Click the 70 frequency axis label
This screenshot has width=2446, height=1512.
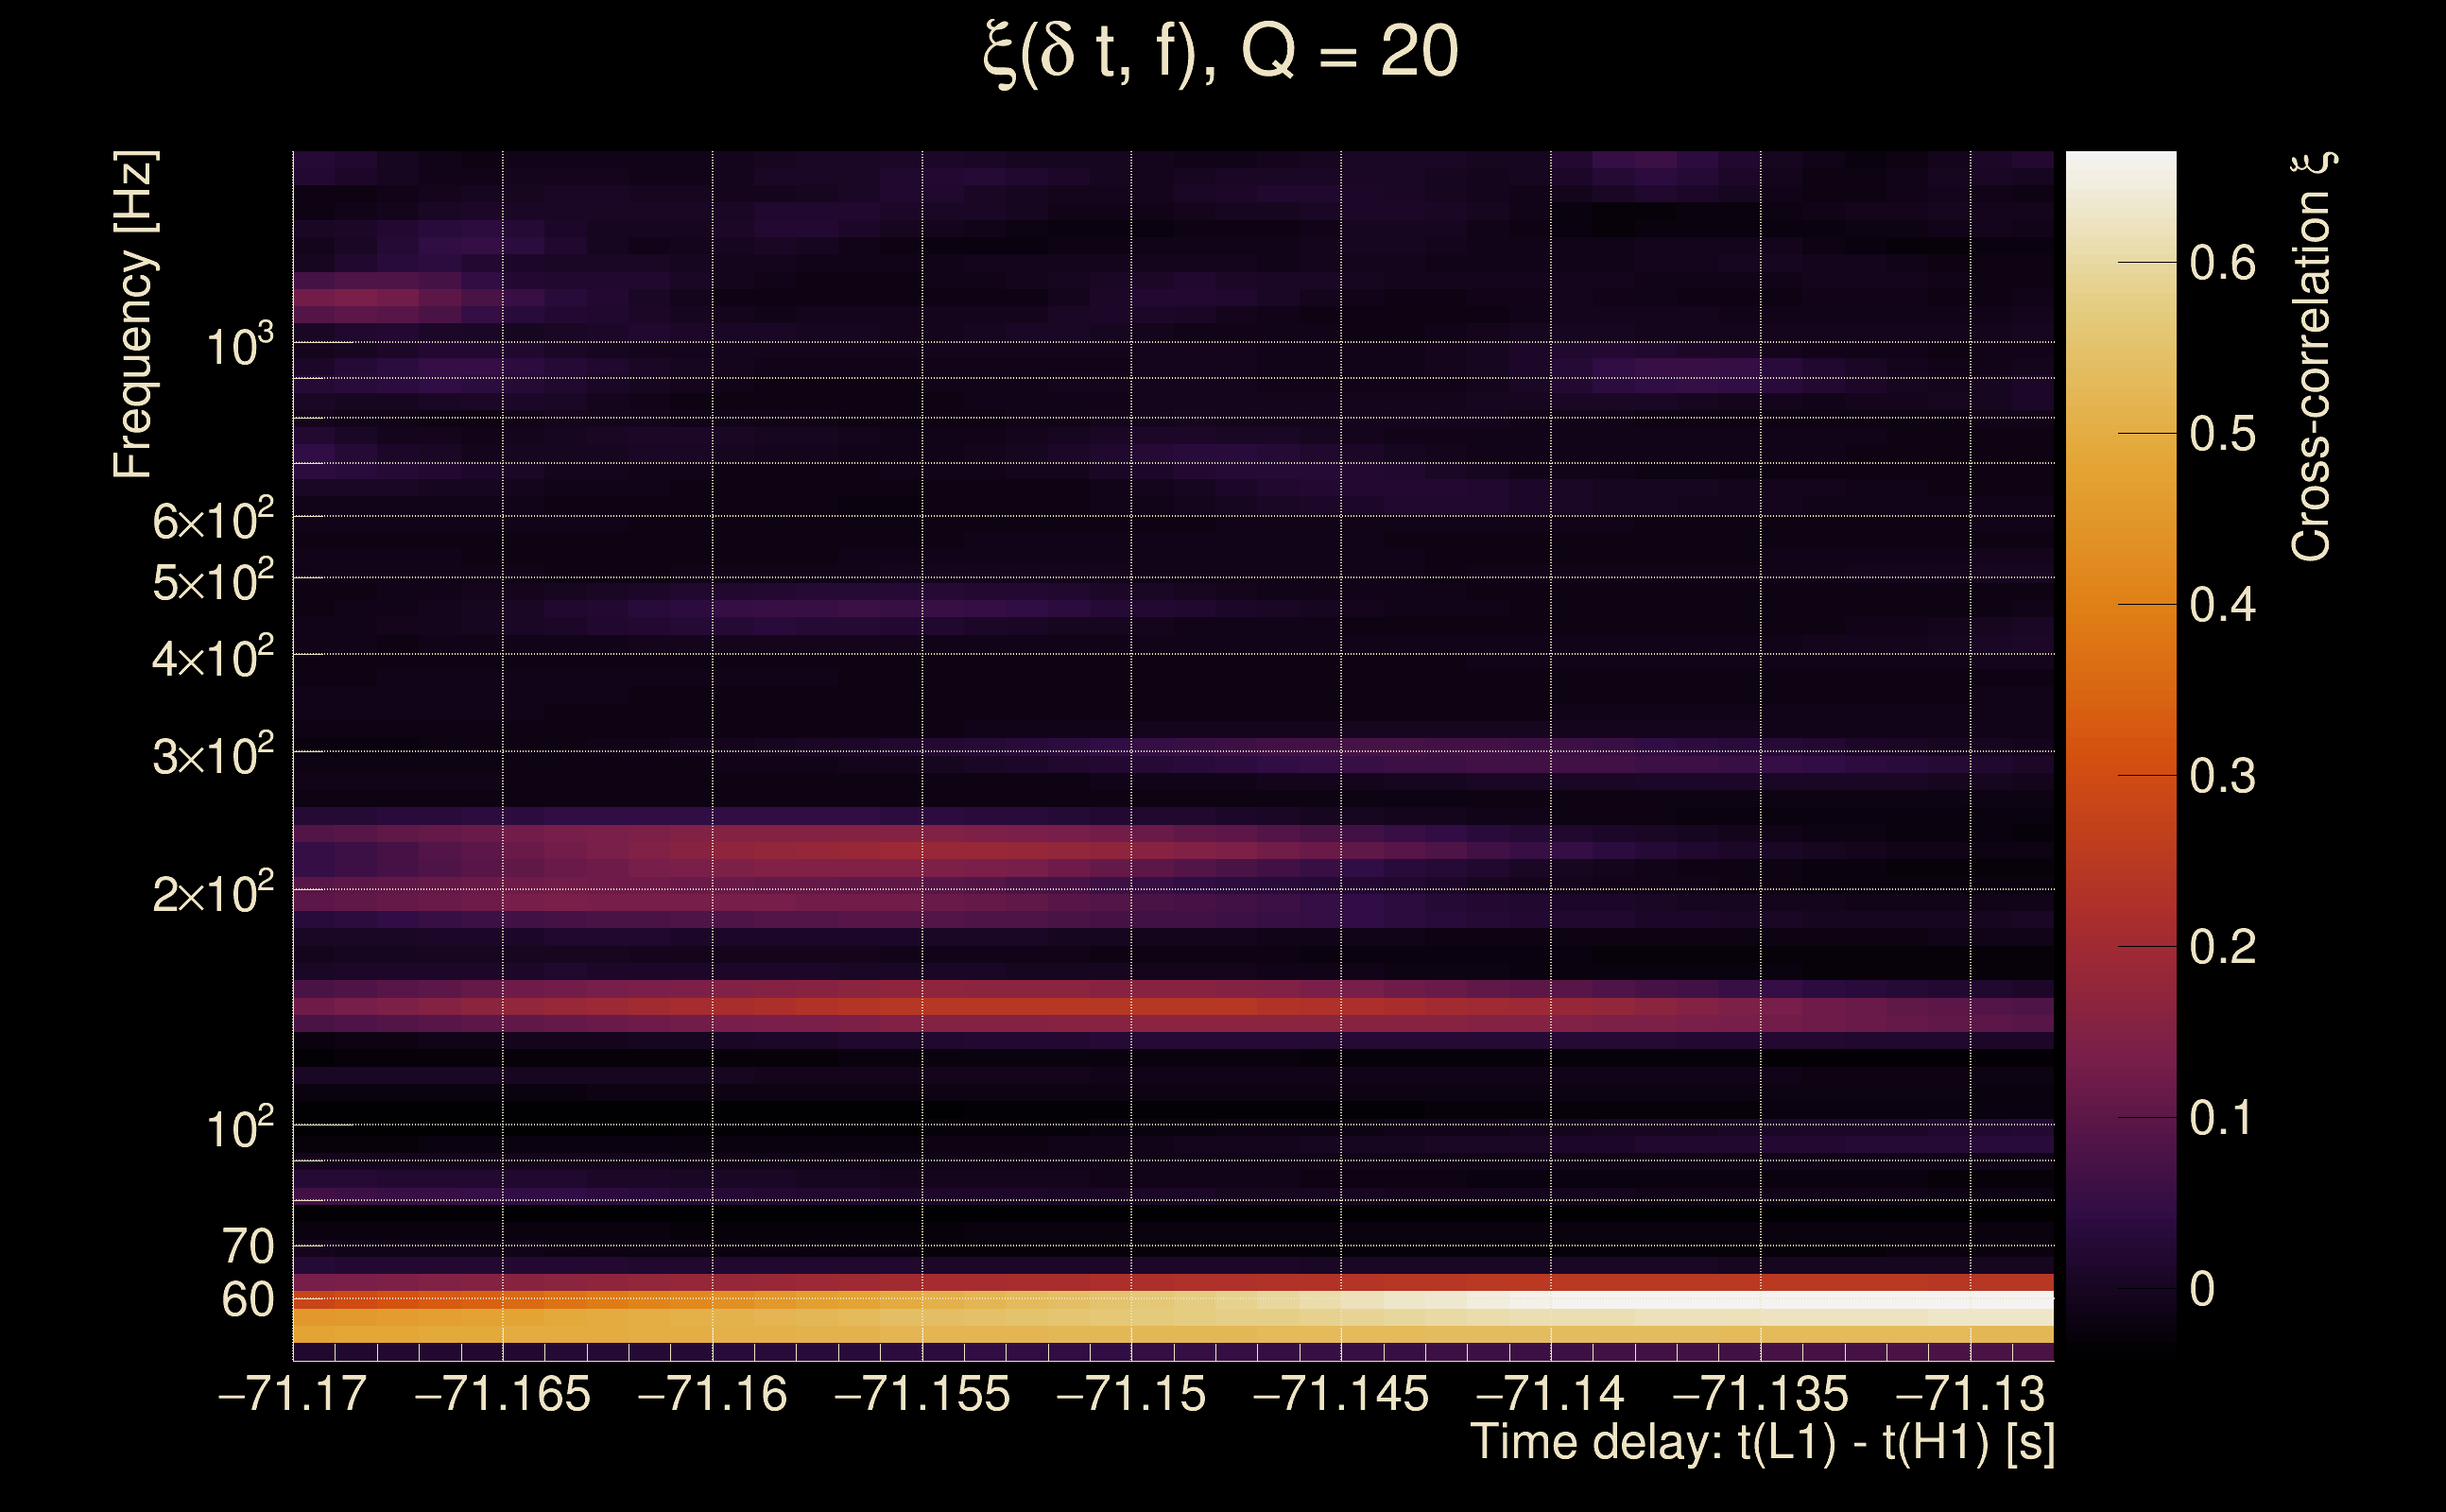247,1246
